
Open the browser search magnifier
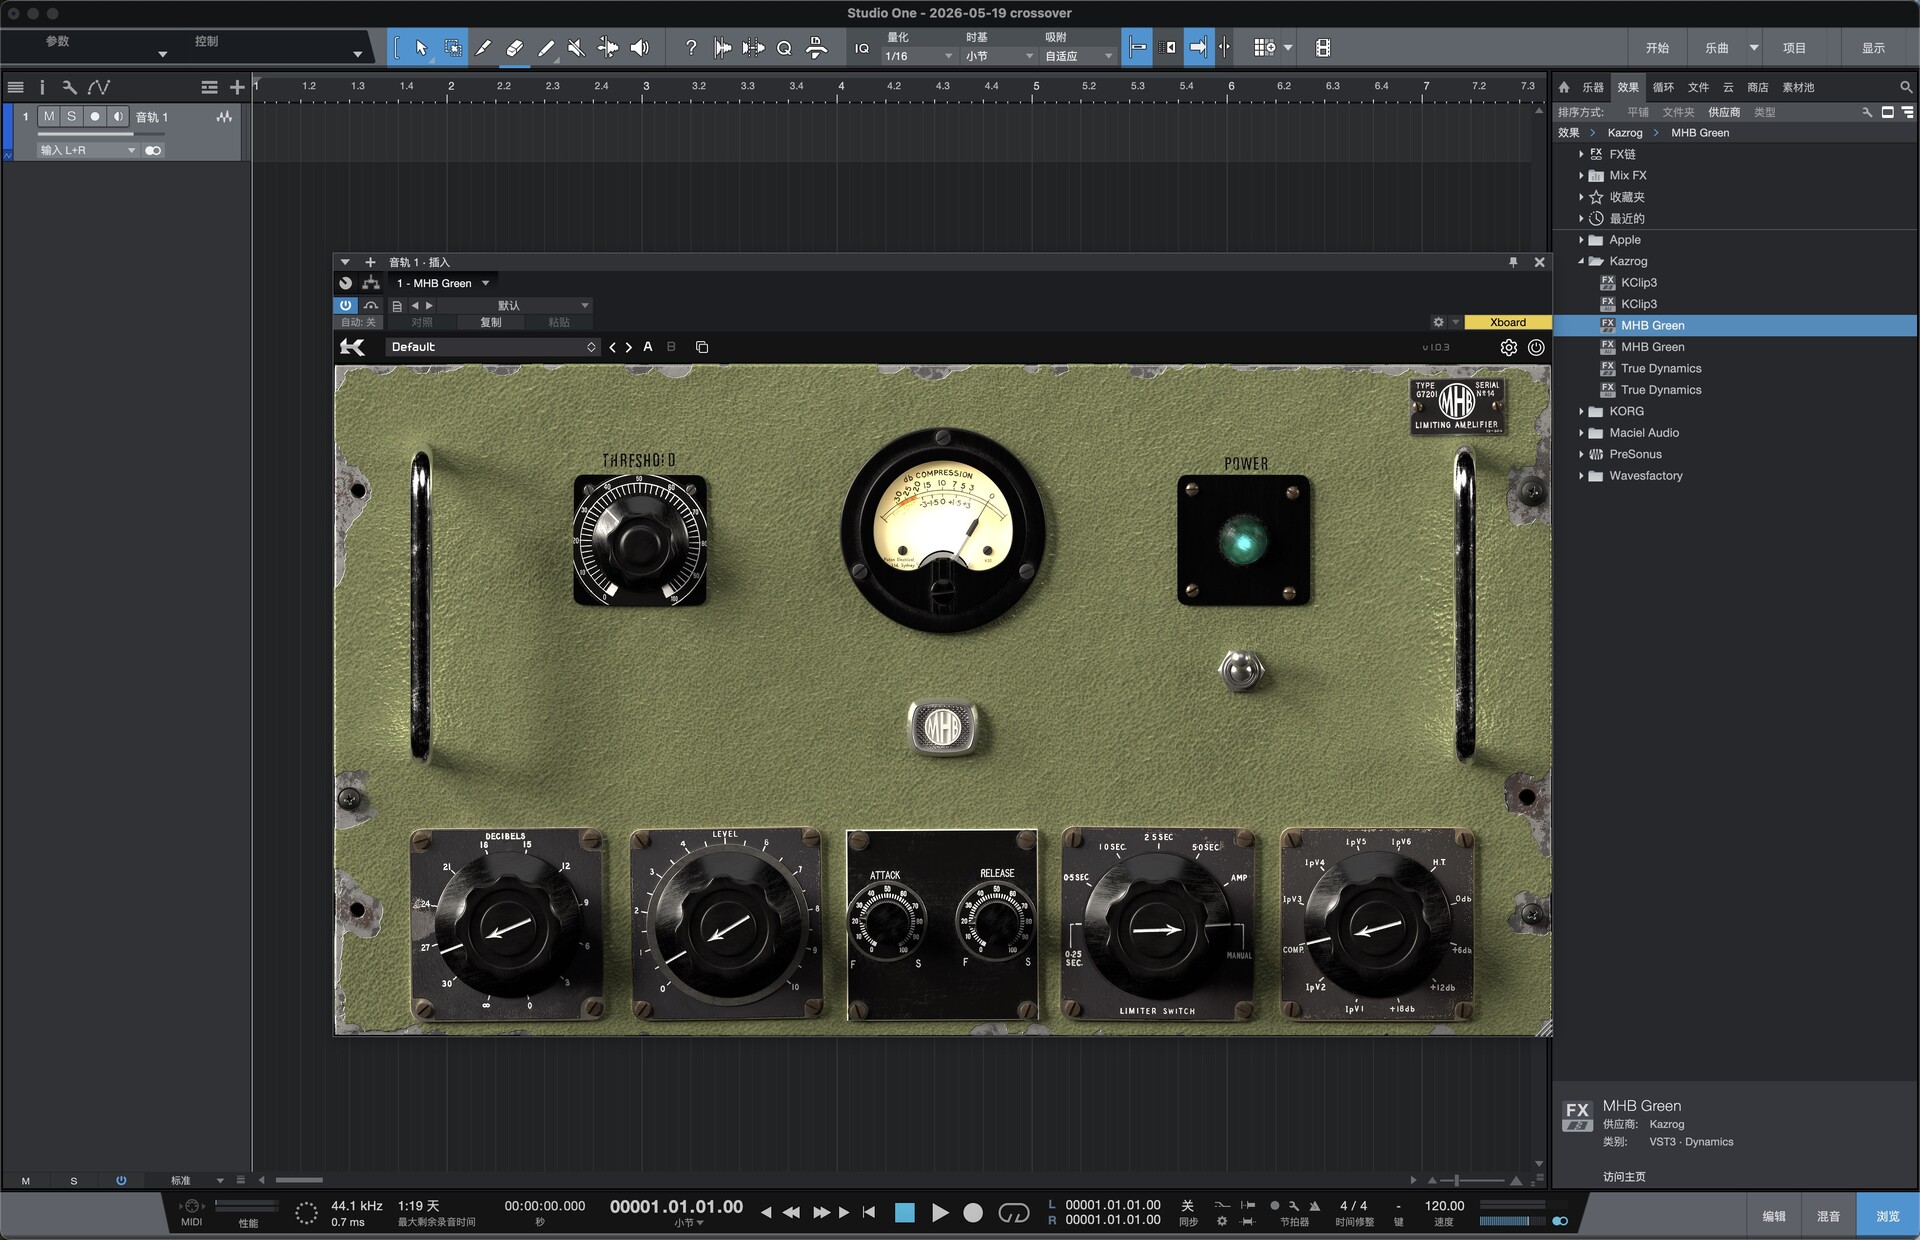tap(1906, 87)
